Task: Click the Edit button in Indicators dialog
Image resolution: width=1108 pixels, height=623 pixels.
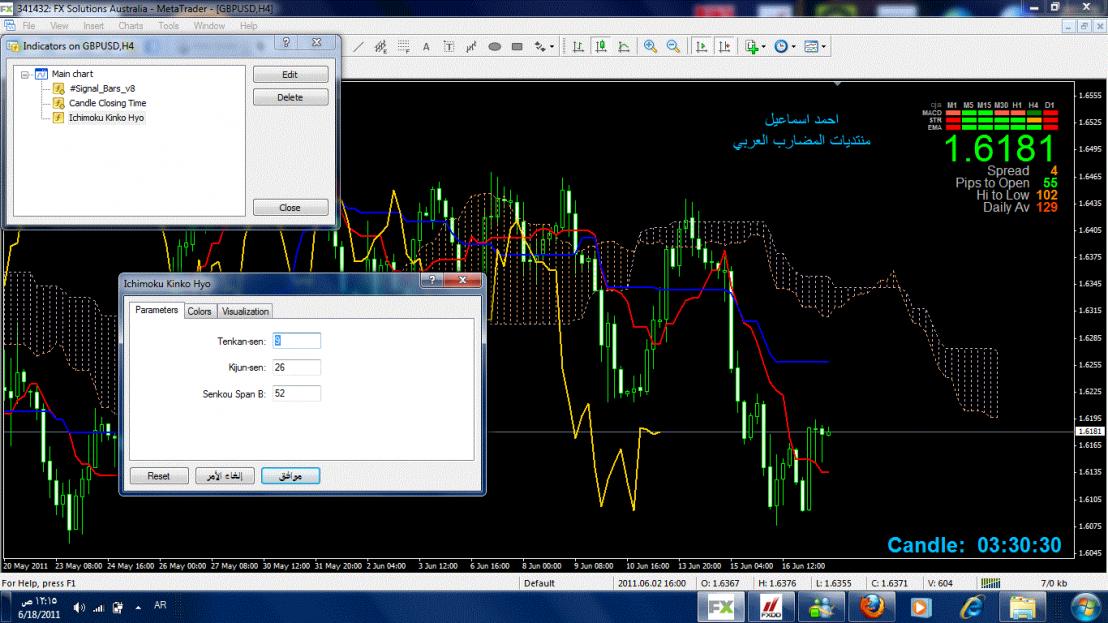Action: coord(290,75)
